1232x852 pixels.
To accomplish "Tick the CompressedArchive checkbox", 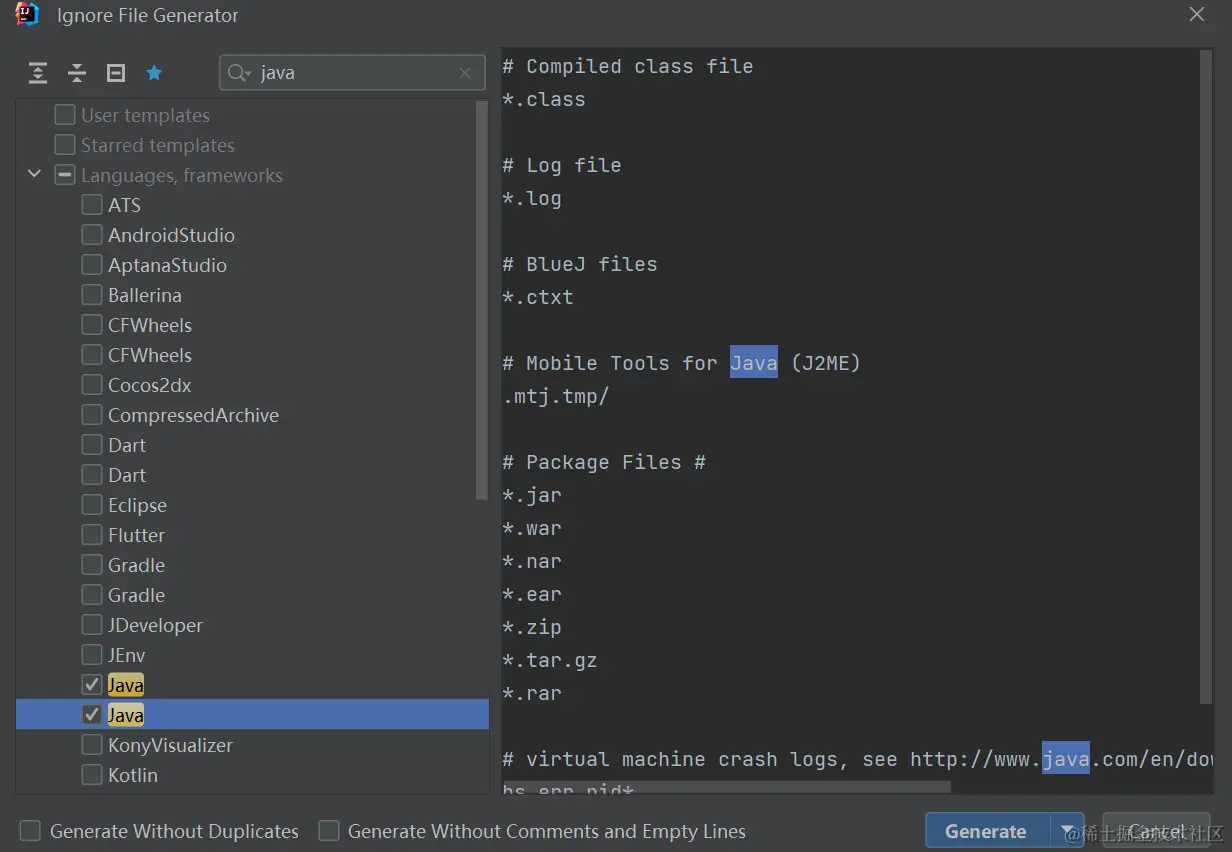I will tap(92, 415).
